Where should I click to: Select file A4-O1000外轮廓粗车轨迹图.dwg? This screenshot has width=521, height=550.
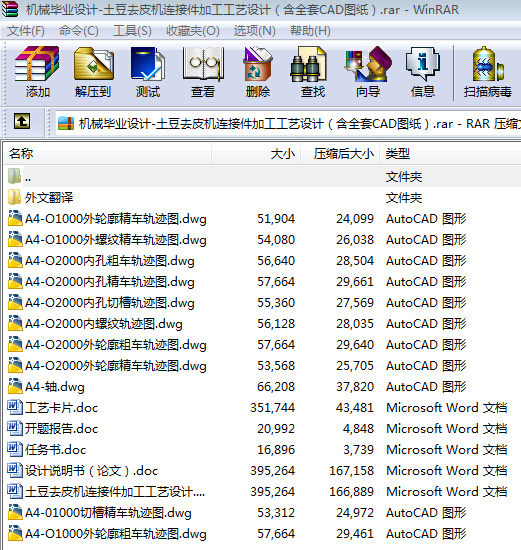(116, 534)
